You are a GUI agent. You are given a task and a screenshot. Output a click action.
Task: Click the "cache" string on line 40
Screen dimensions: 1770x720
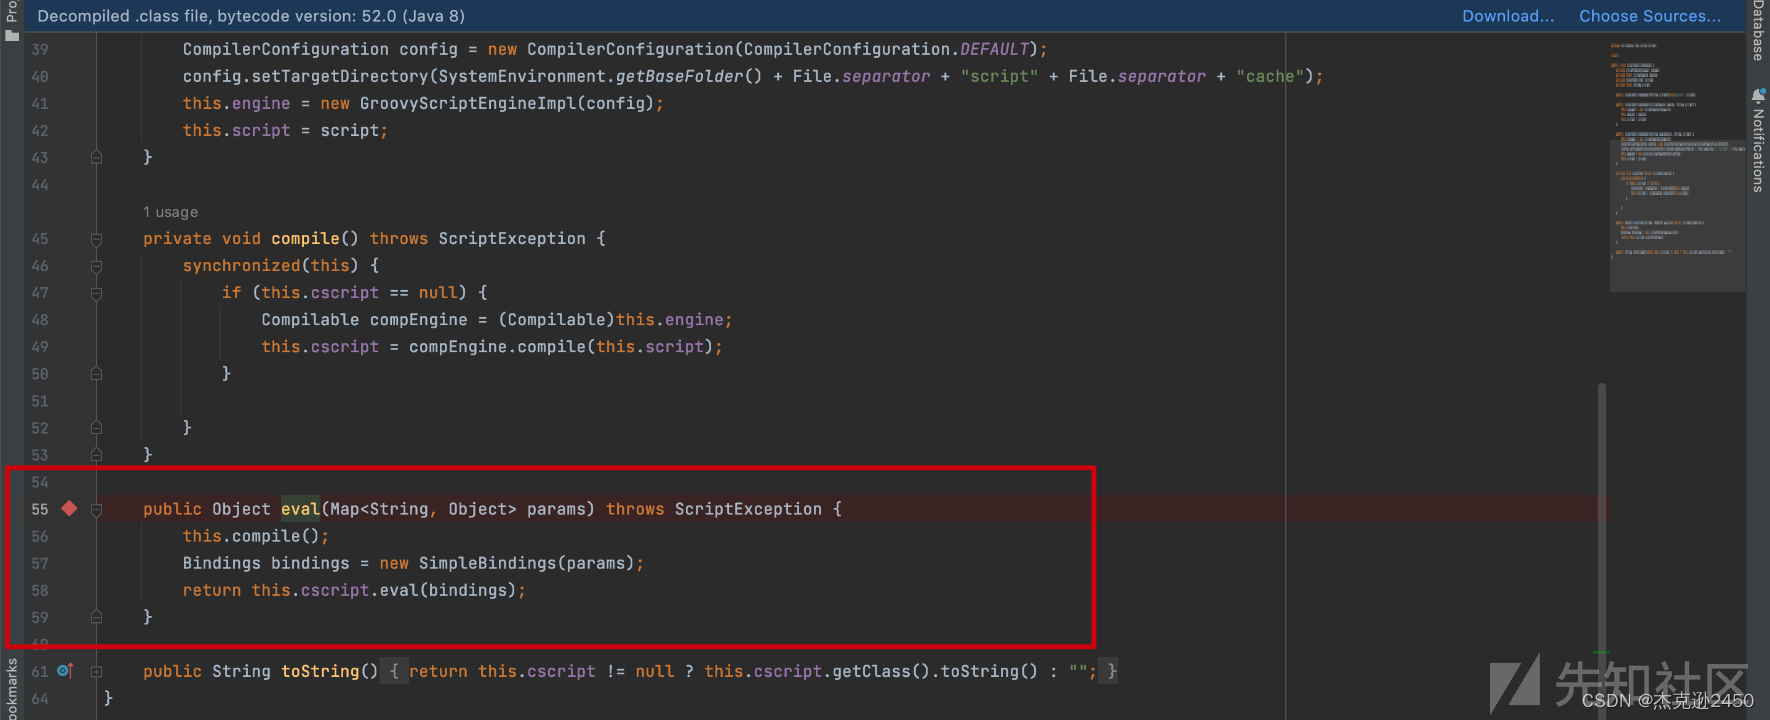point(1270,76)
